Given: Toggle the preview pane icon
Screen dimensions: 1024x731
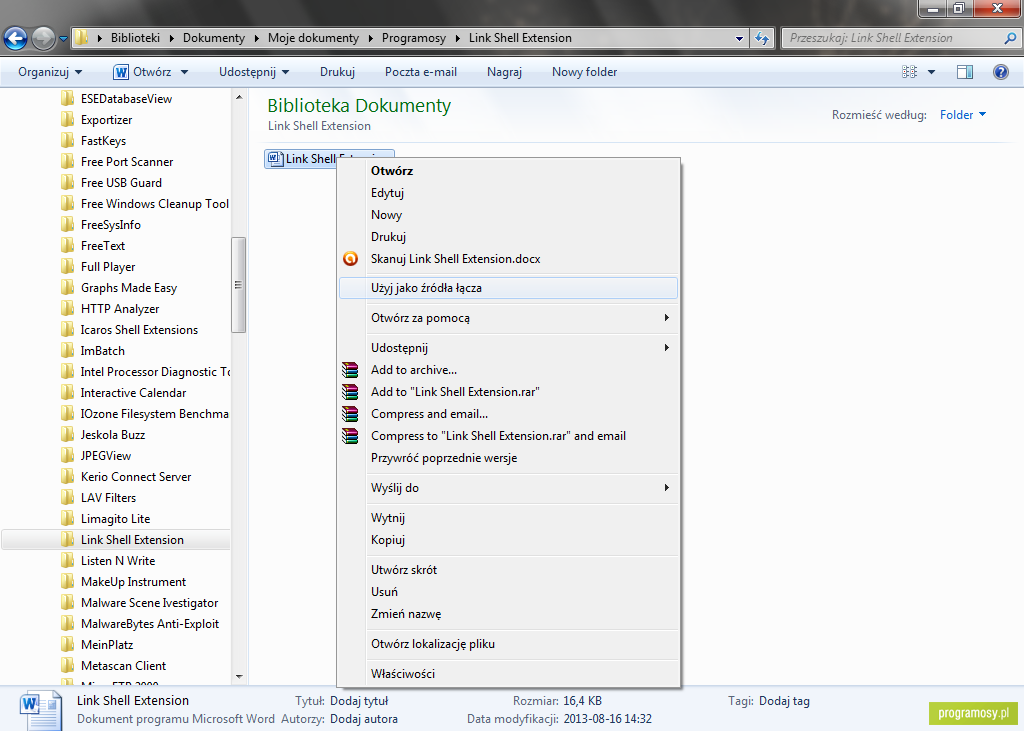Looking at the screenshot, I should pos(965,72).
